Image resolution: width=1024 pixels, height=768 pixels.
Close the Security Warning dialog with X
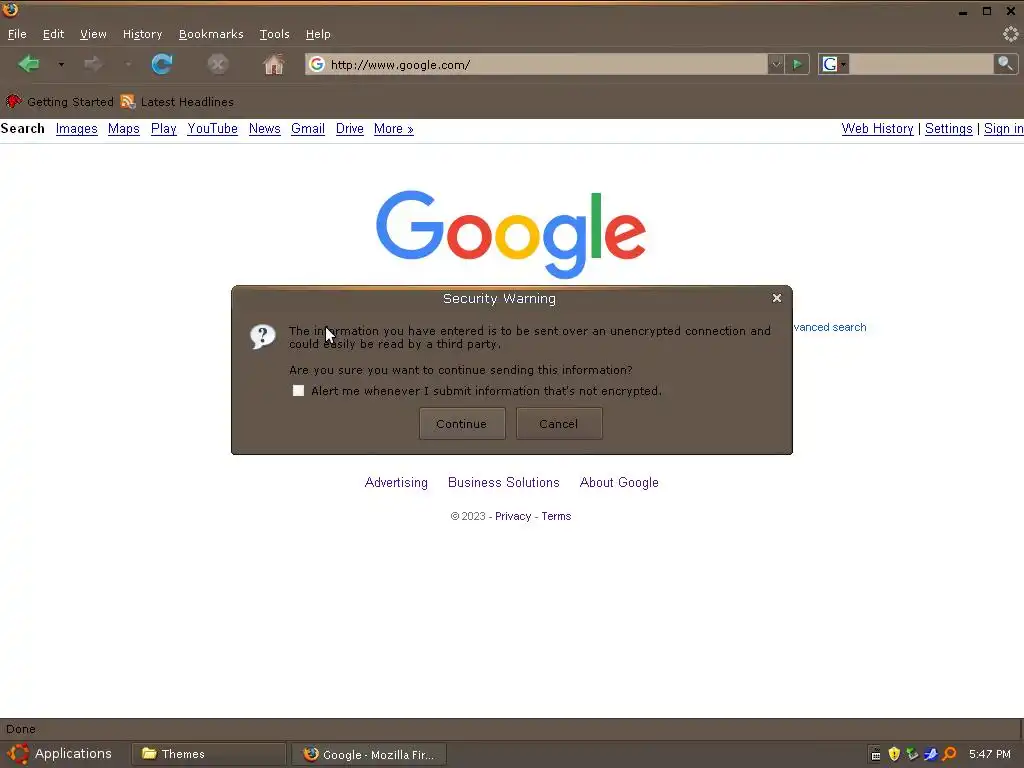[776, 298]
